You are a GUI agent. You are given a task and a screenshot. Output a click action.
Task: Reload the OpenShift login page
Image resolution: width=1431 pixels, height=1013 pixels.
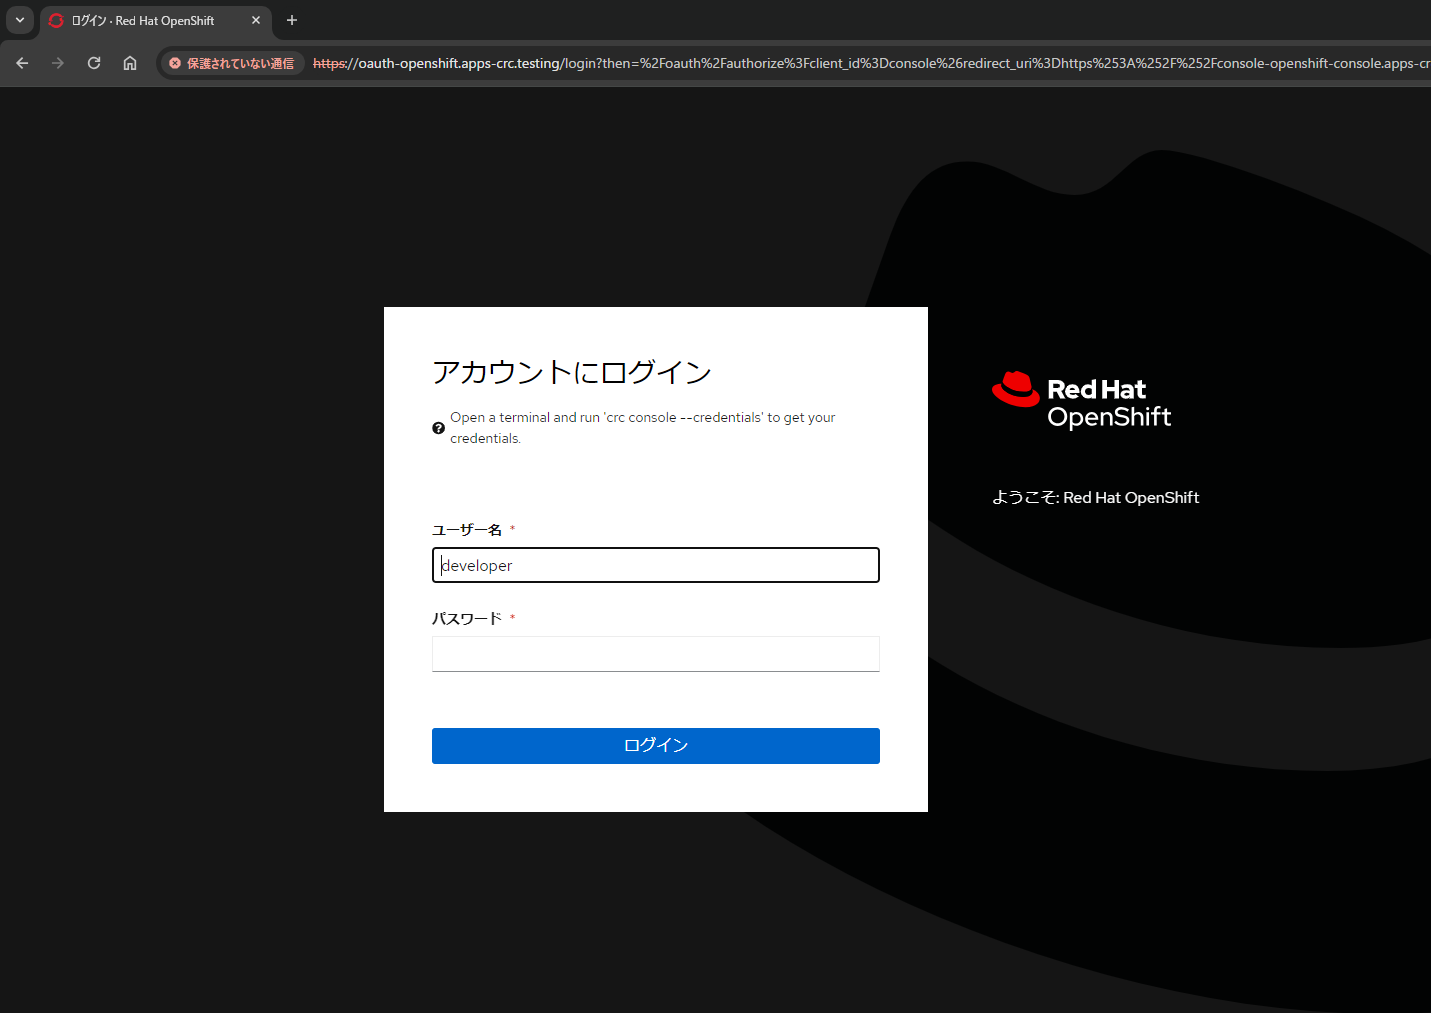(94, 63)
